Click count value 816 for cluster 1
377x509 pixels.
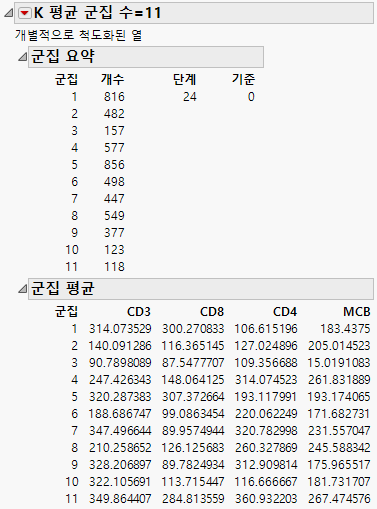click(114, 97)
